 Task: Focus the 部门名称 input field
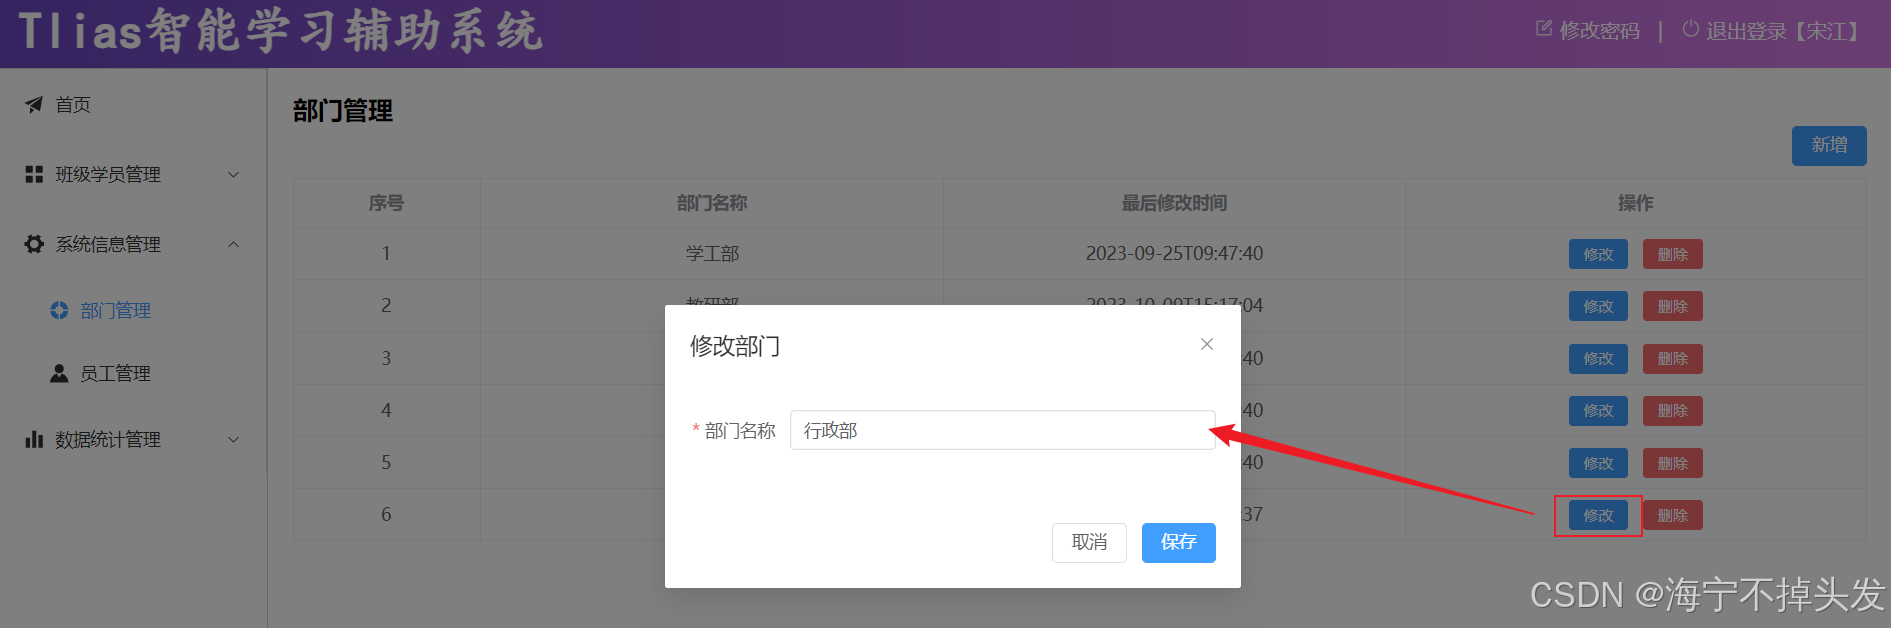pos(1002,430)
